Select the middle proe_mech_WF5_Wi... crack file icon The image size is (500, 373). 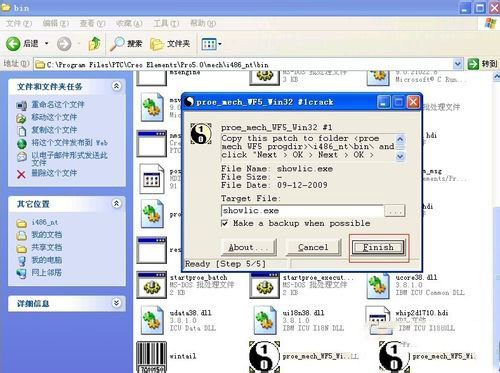pyautogui.click(x=264, y=357)
